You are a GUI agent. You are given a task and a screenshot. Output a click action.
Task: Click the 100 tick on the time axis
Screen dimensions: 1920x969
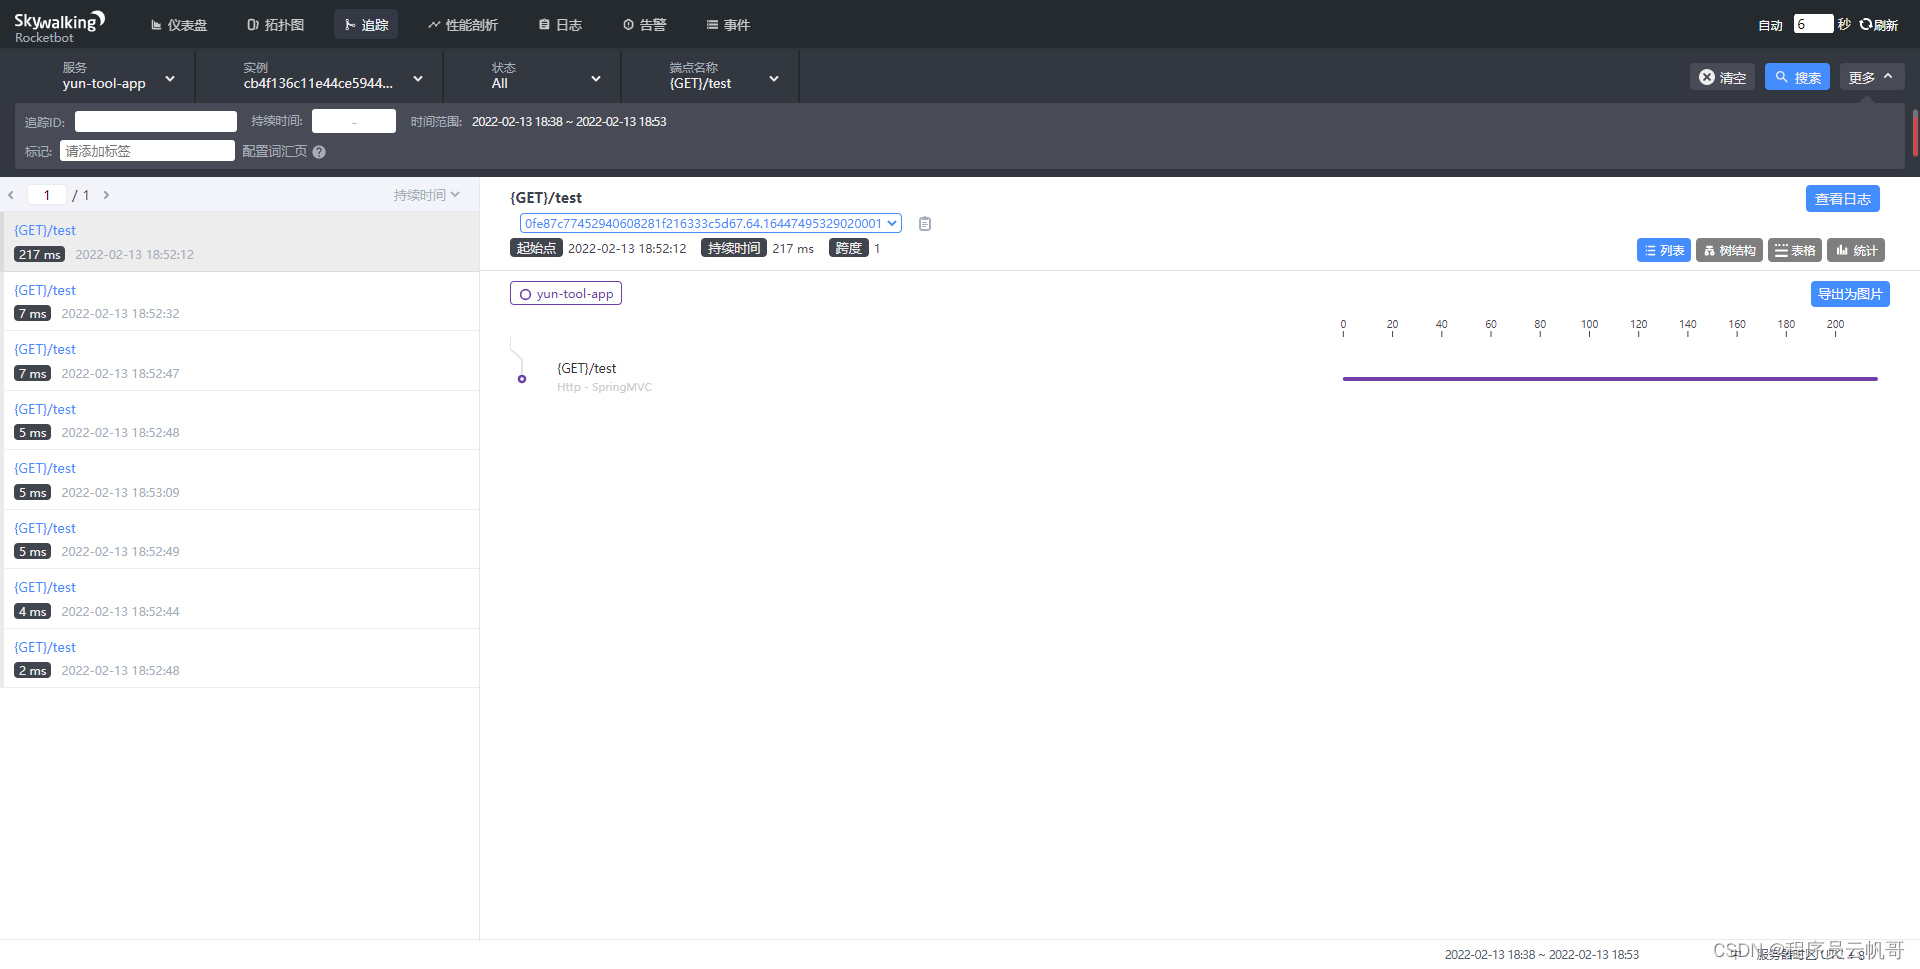1589,327
